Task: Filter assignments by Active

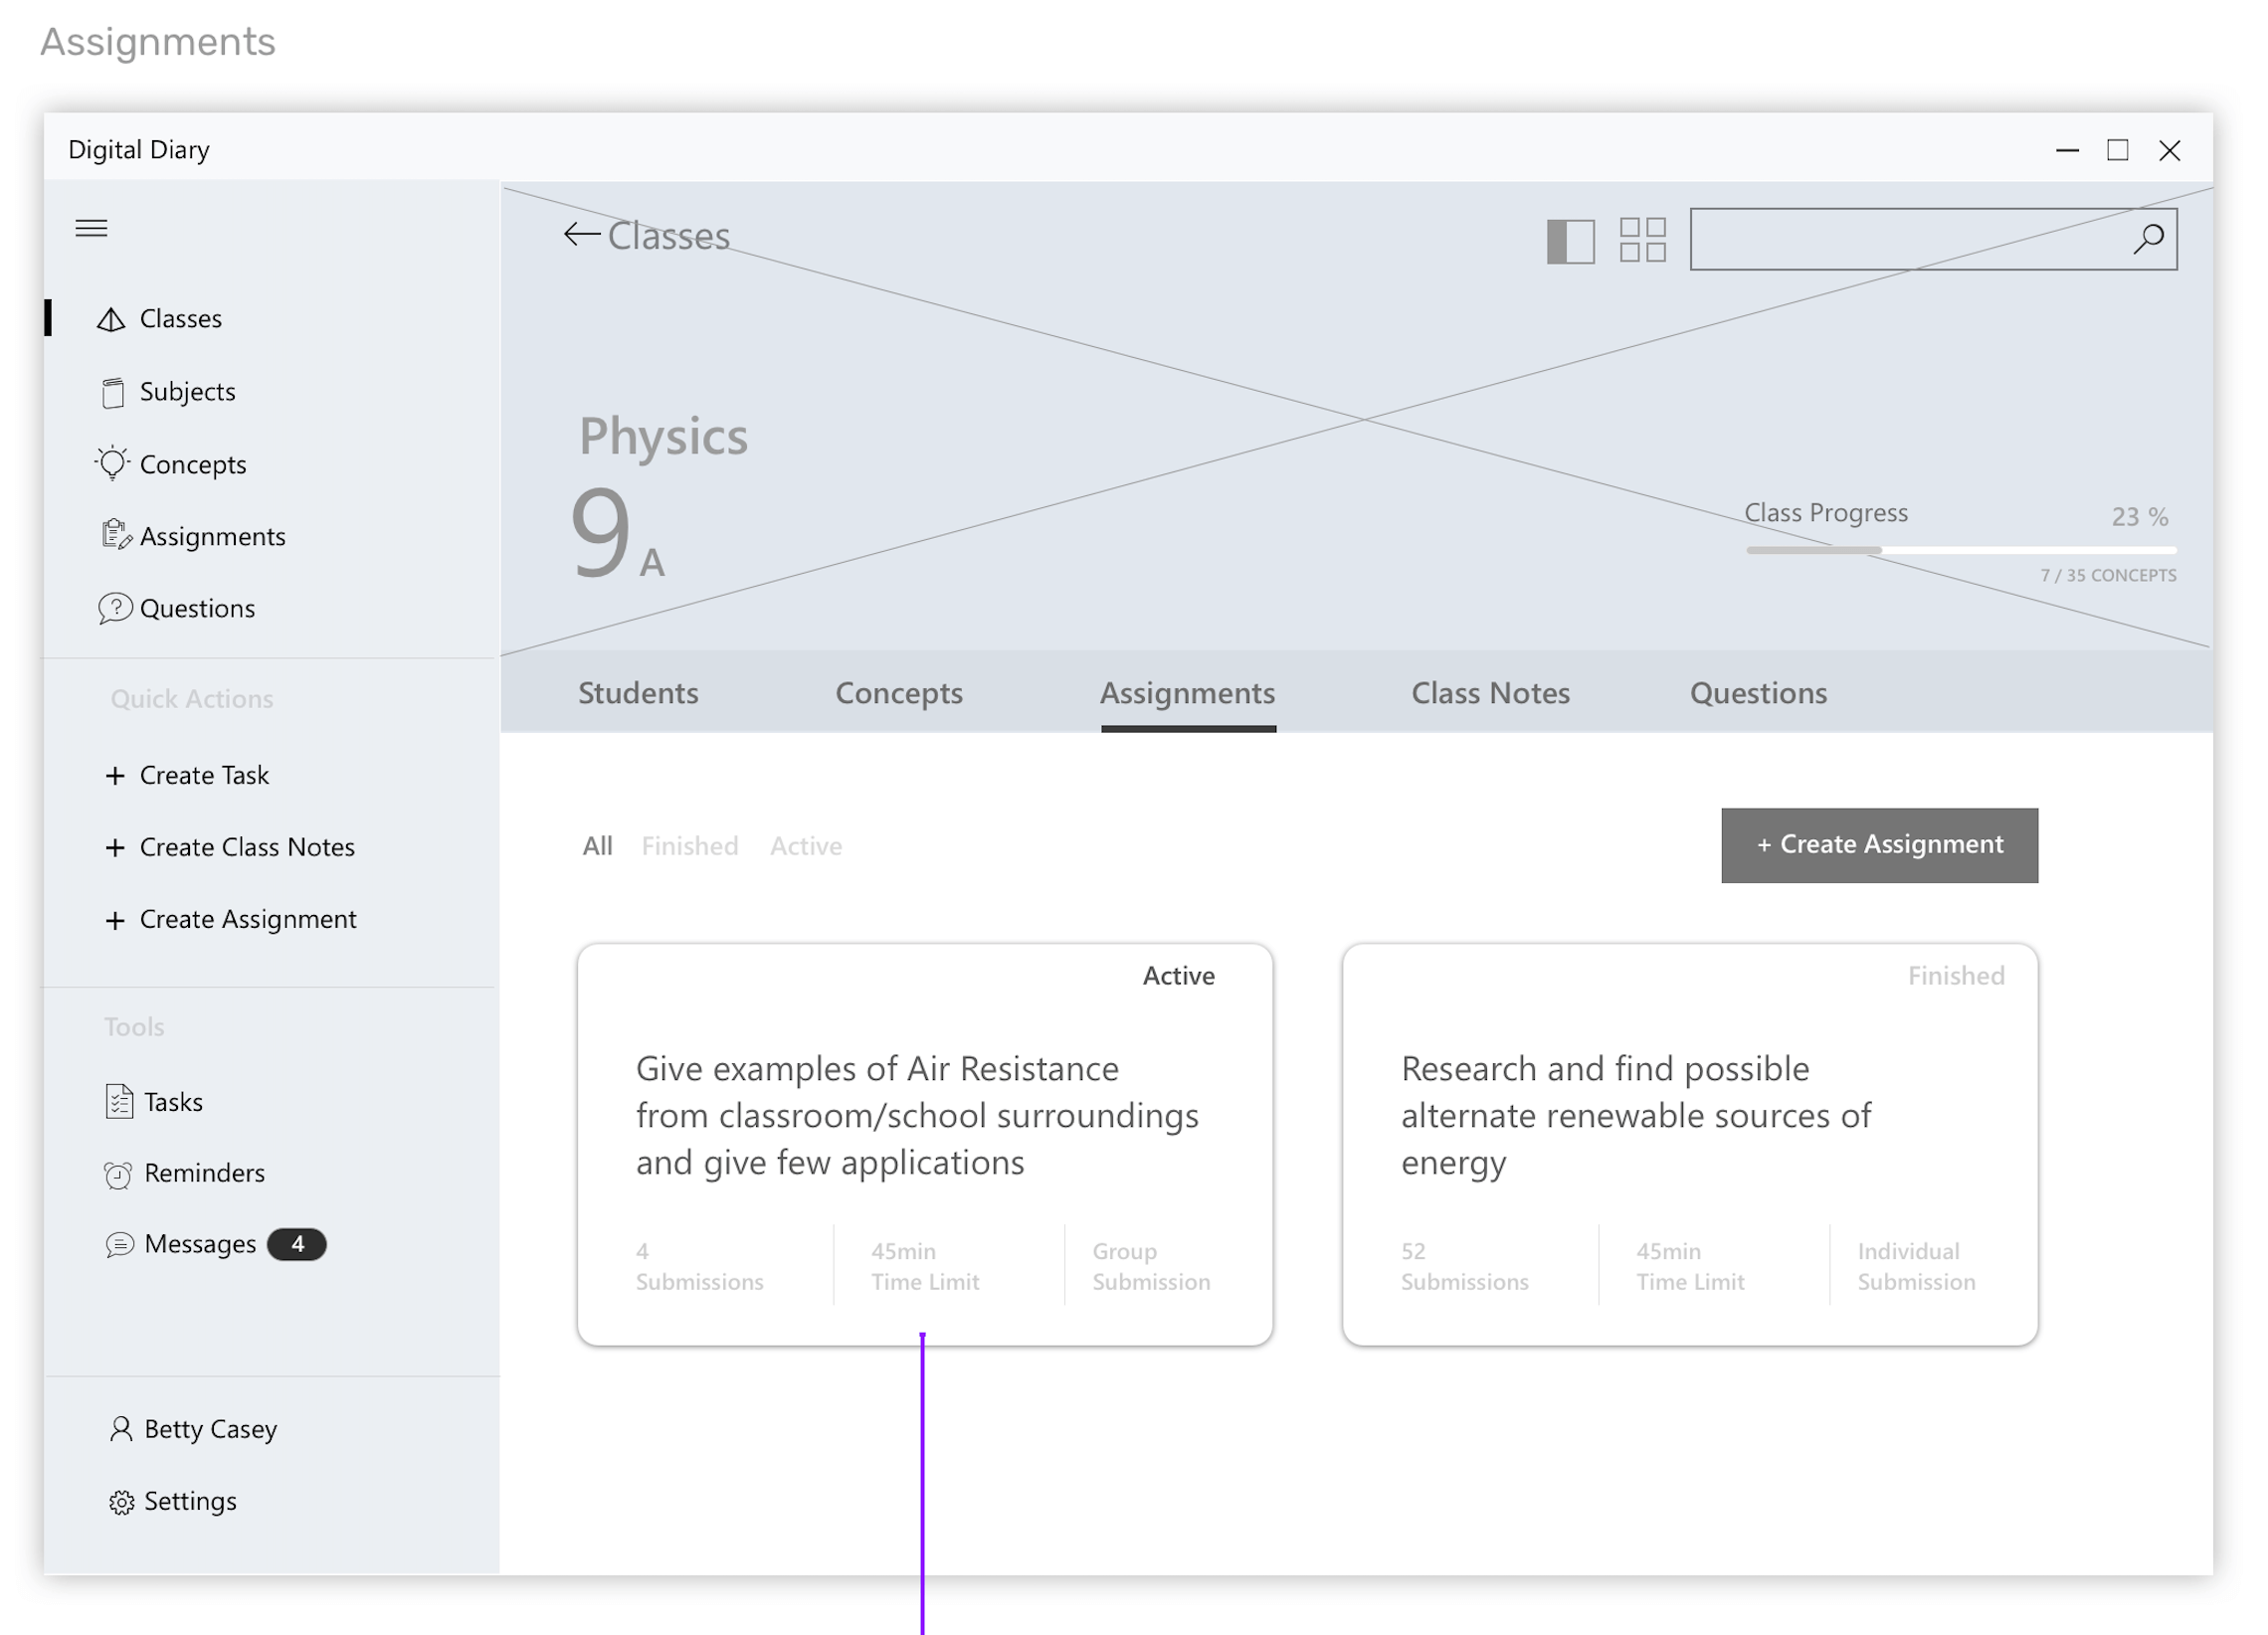Action: pyautogui.click(x=806, y=847)
